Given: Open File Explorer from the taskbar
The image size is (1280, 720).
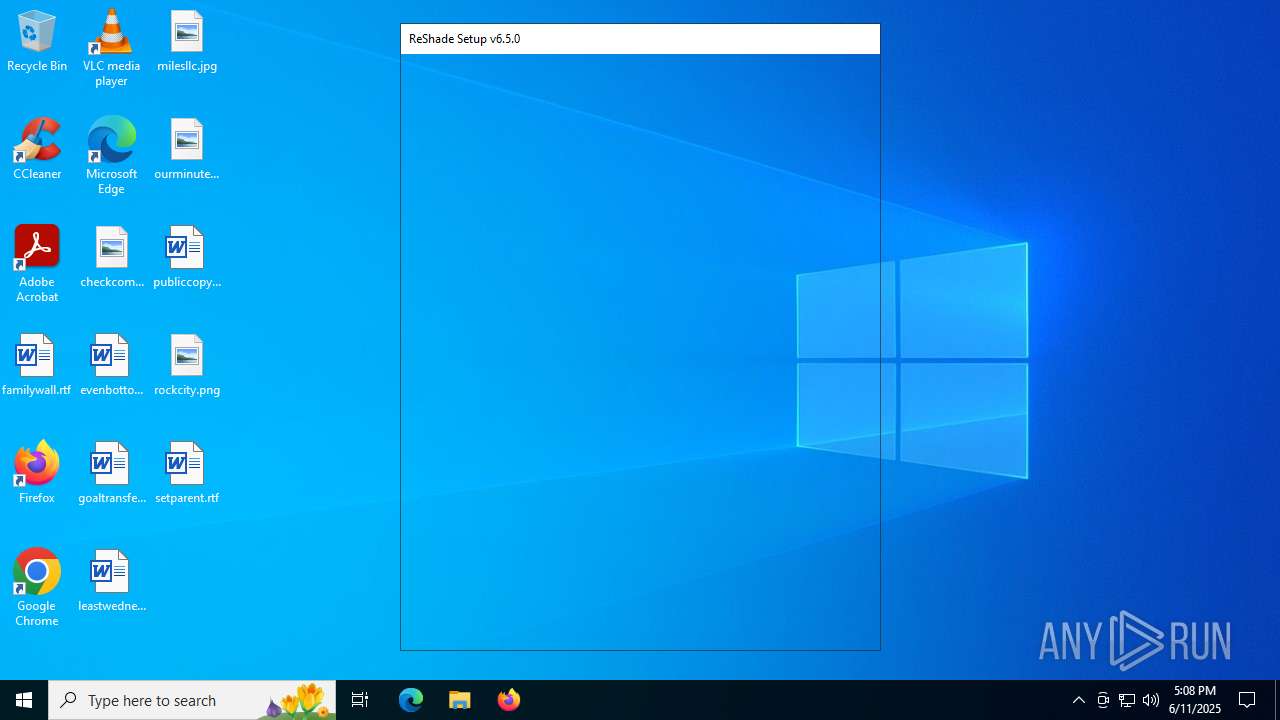Looking at the screenshot, I should pyautogui.click(x=460, y=700).
